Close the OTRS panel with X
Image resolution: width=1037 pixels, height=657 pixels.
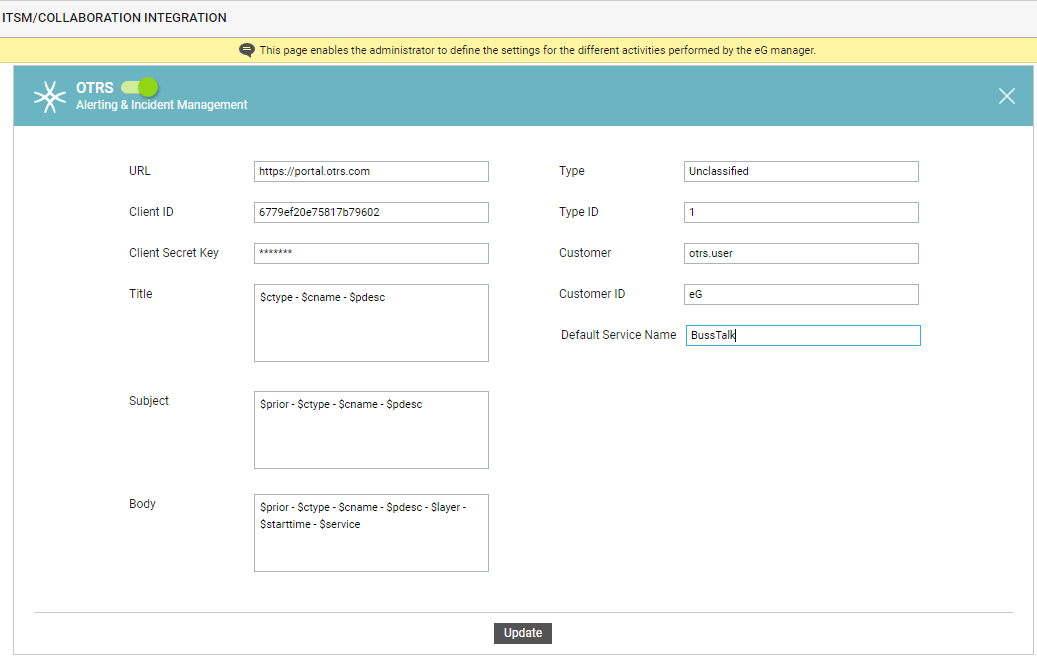(x=1007, y=96)
